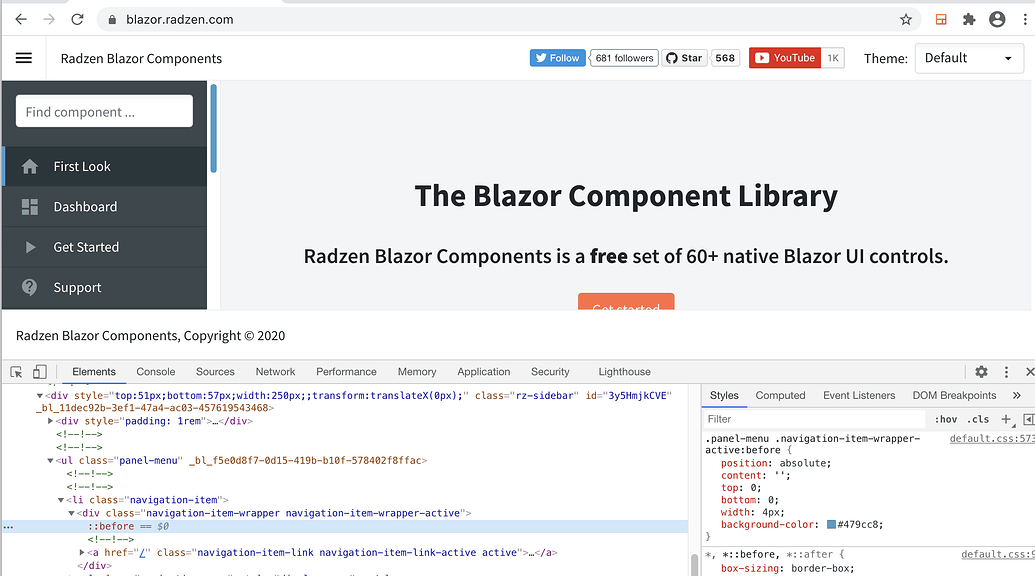Show more Styles pane tabs with chevrons
The height and width of the screenshot is (576, 1035).
[x=1017, y=395]
